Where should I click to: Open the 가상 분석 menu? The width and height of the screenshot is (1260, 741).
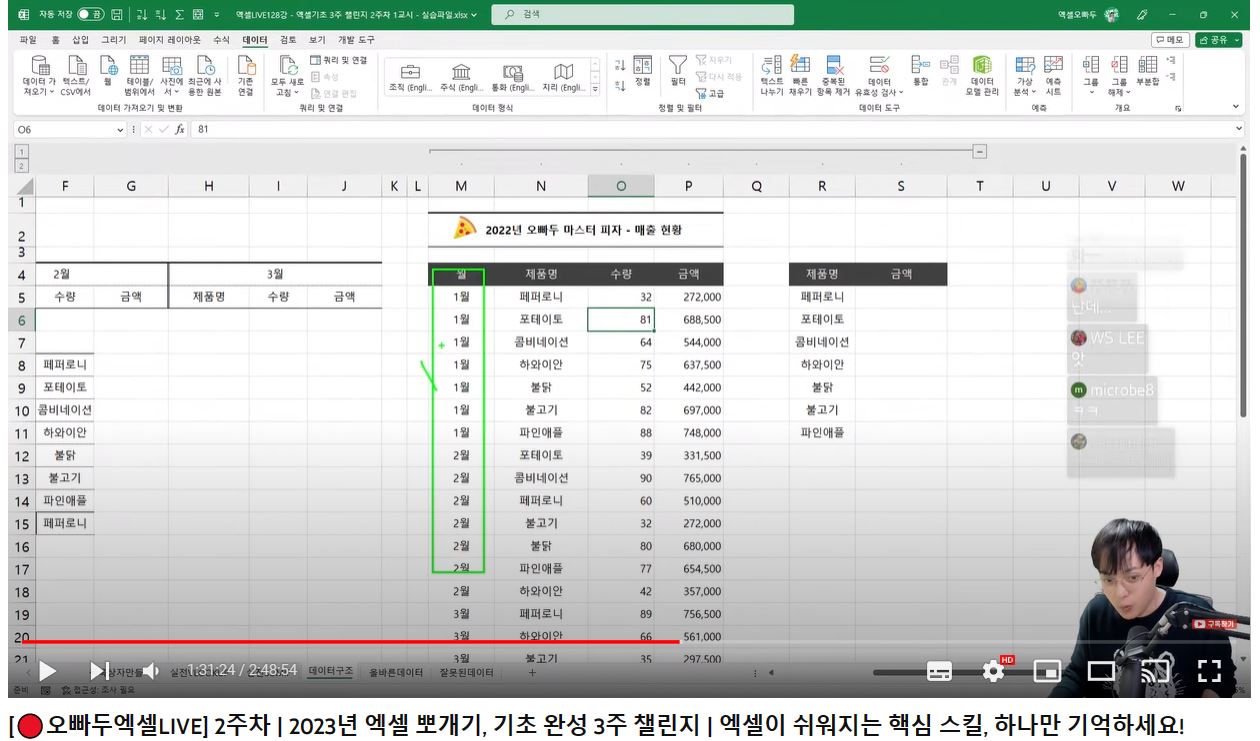click(x=1025, y=75)
